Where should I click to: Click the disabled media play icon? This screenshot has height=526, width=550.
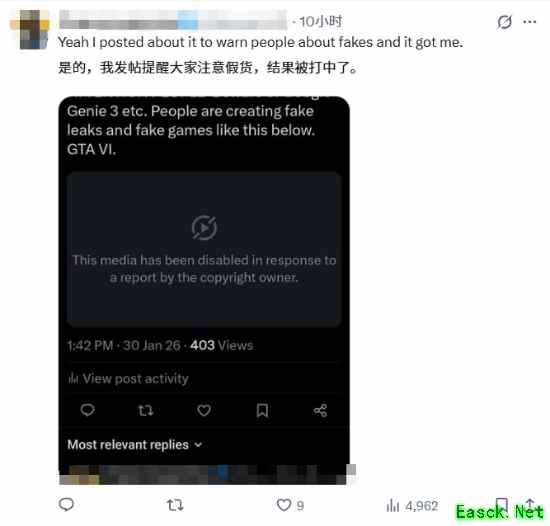204,228
